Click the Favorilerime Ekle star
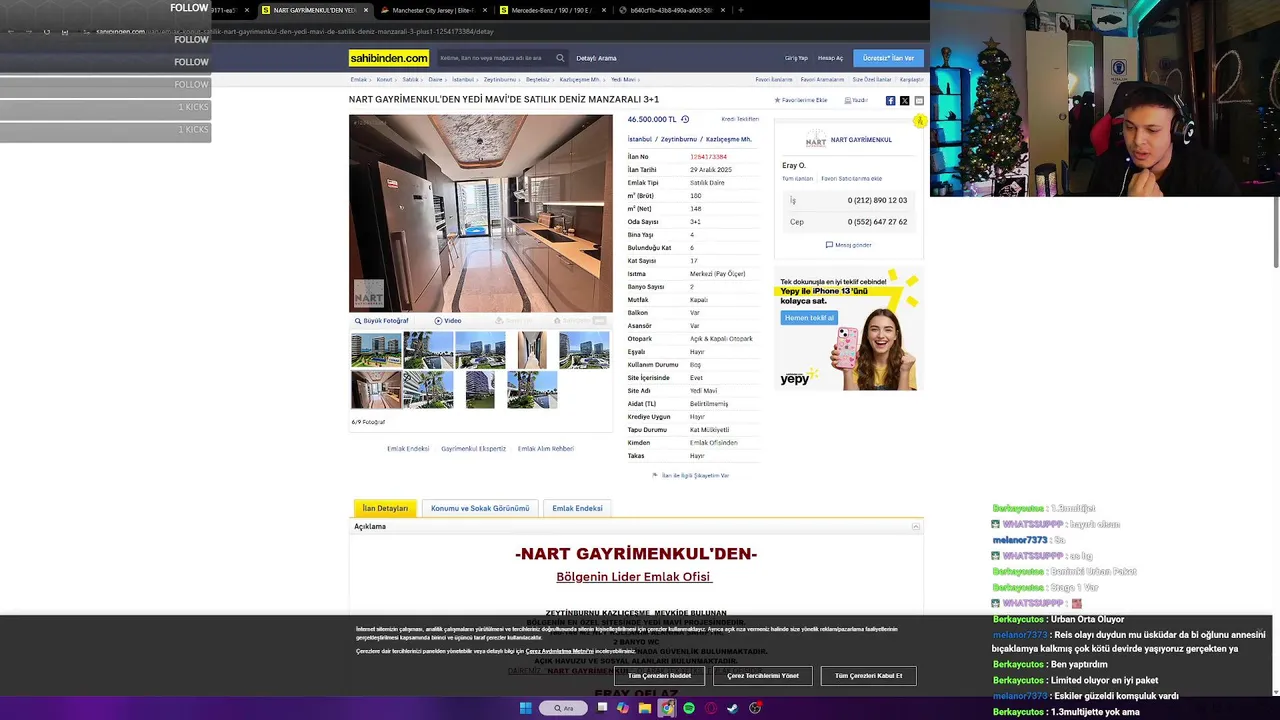Image resolution: width=1280 pixels, height=720 pixels. 777,100
